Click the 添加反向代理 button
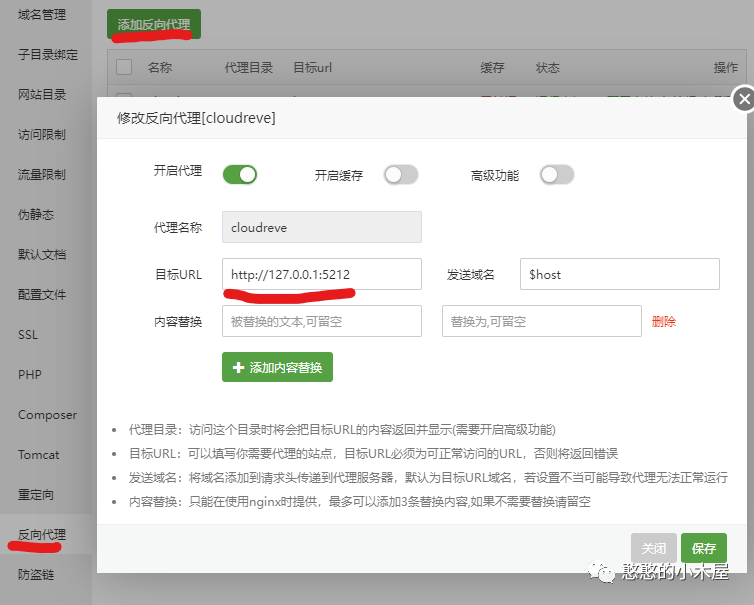This screenshot has height=605, width=754. (154, 24)
